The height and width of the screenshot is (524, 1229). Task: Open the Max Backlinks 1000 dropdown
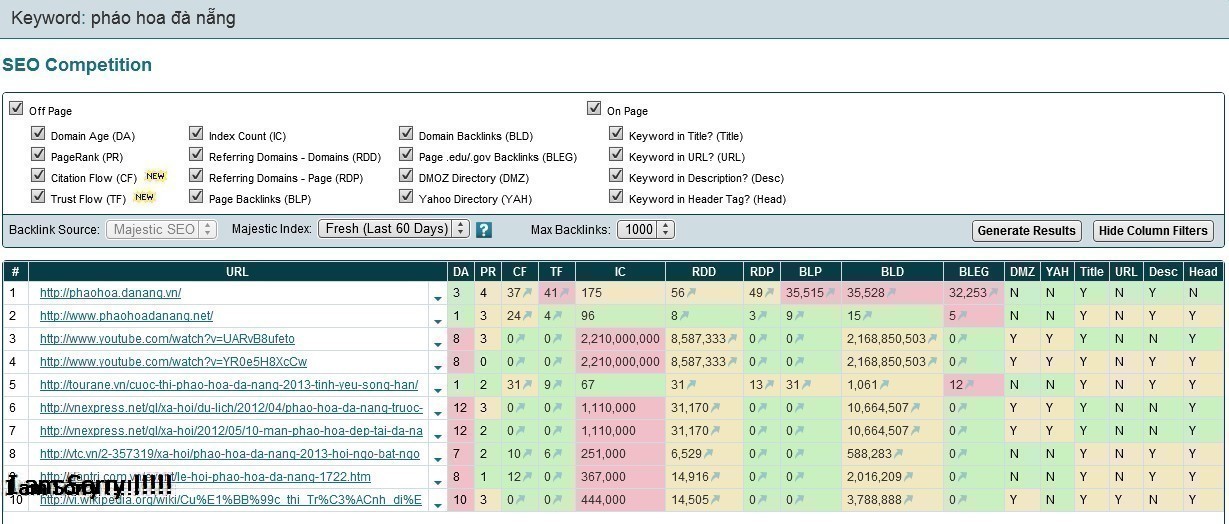click(645, 229)
